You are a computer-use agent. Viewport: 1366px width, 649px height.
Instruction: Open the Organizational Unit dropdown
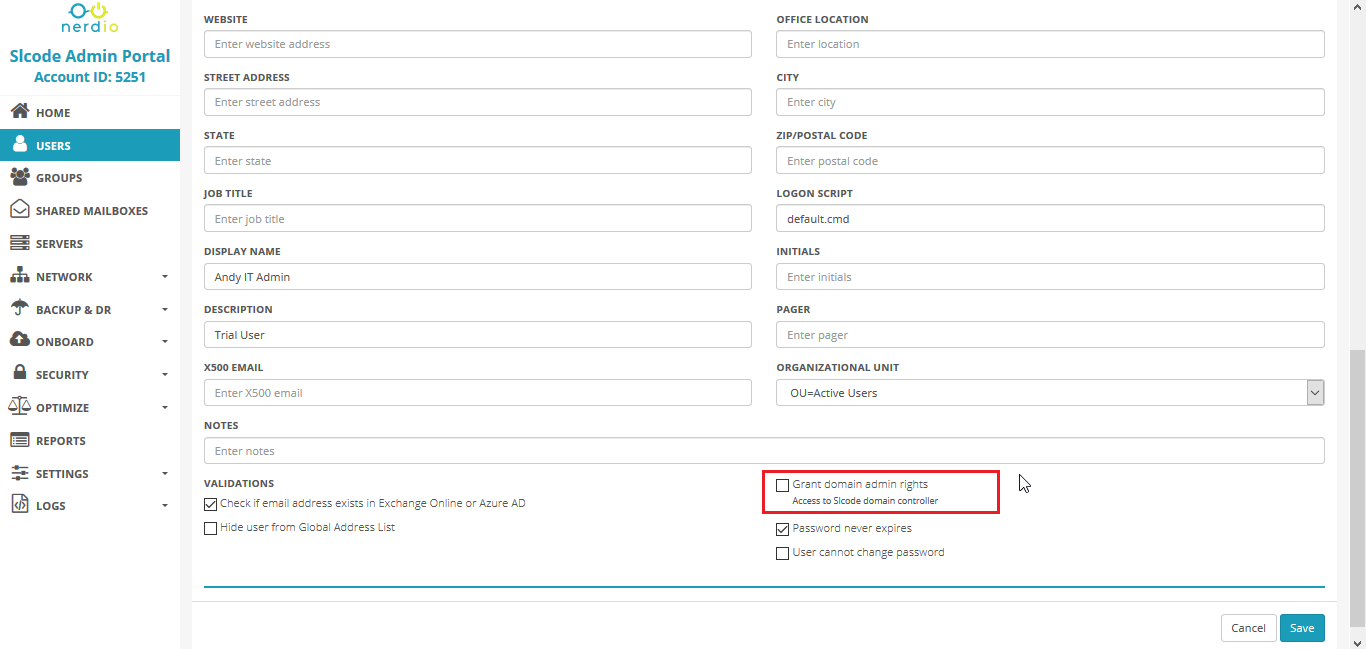[x=1050, y=393]
